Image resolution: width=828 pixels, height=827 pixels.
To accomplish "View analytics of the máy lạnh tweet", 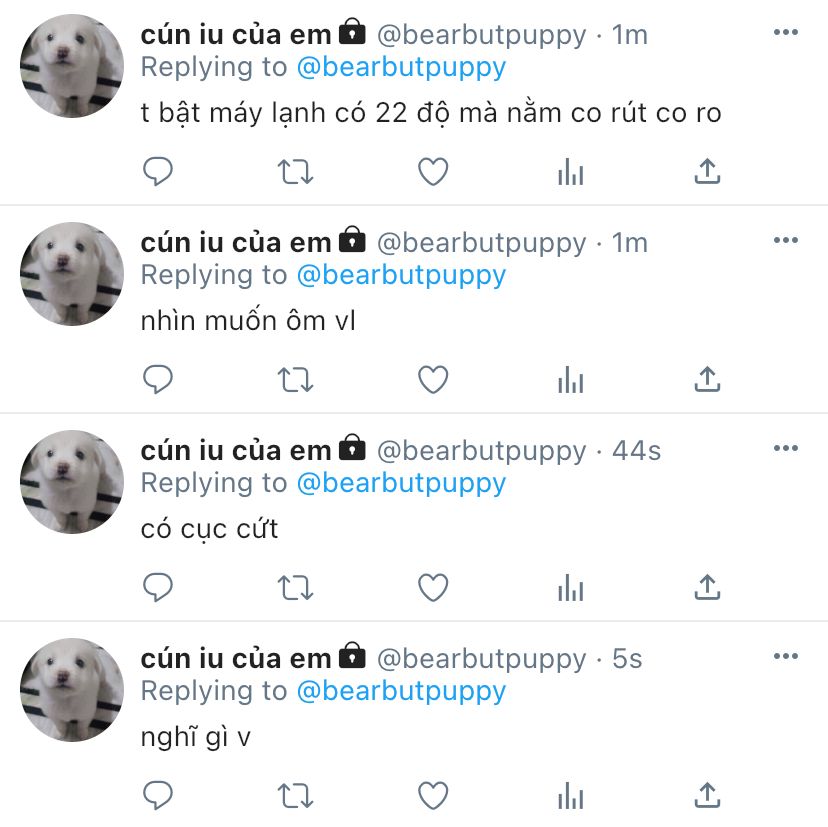I will point(570,172).
